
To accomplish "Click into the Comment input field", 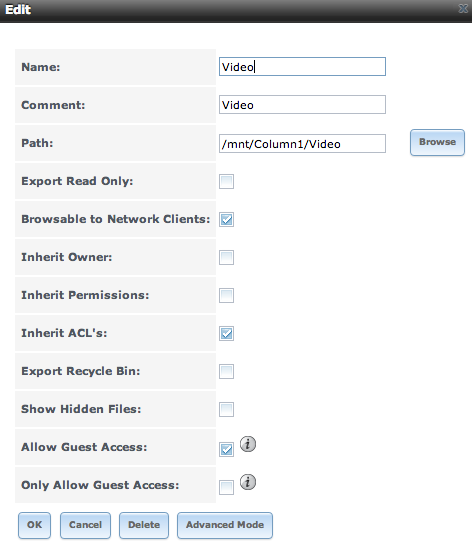I will (x=302, y=104).
